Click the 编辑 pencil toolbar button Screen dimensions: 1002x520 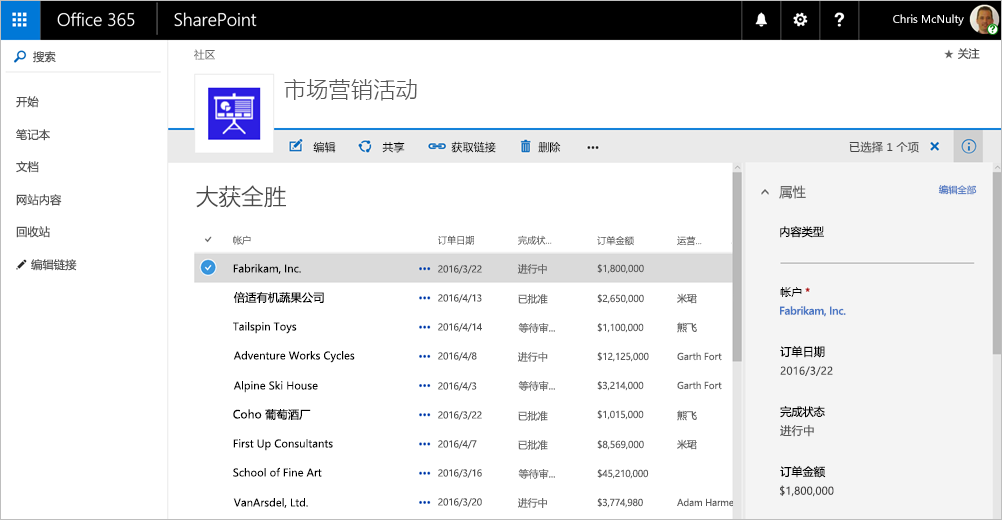click(x=312, y=147)
